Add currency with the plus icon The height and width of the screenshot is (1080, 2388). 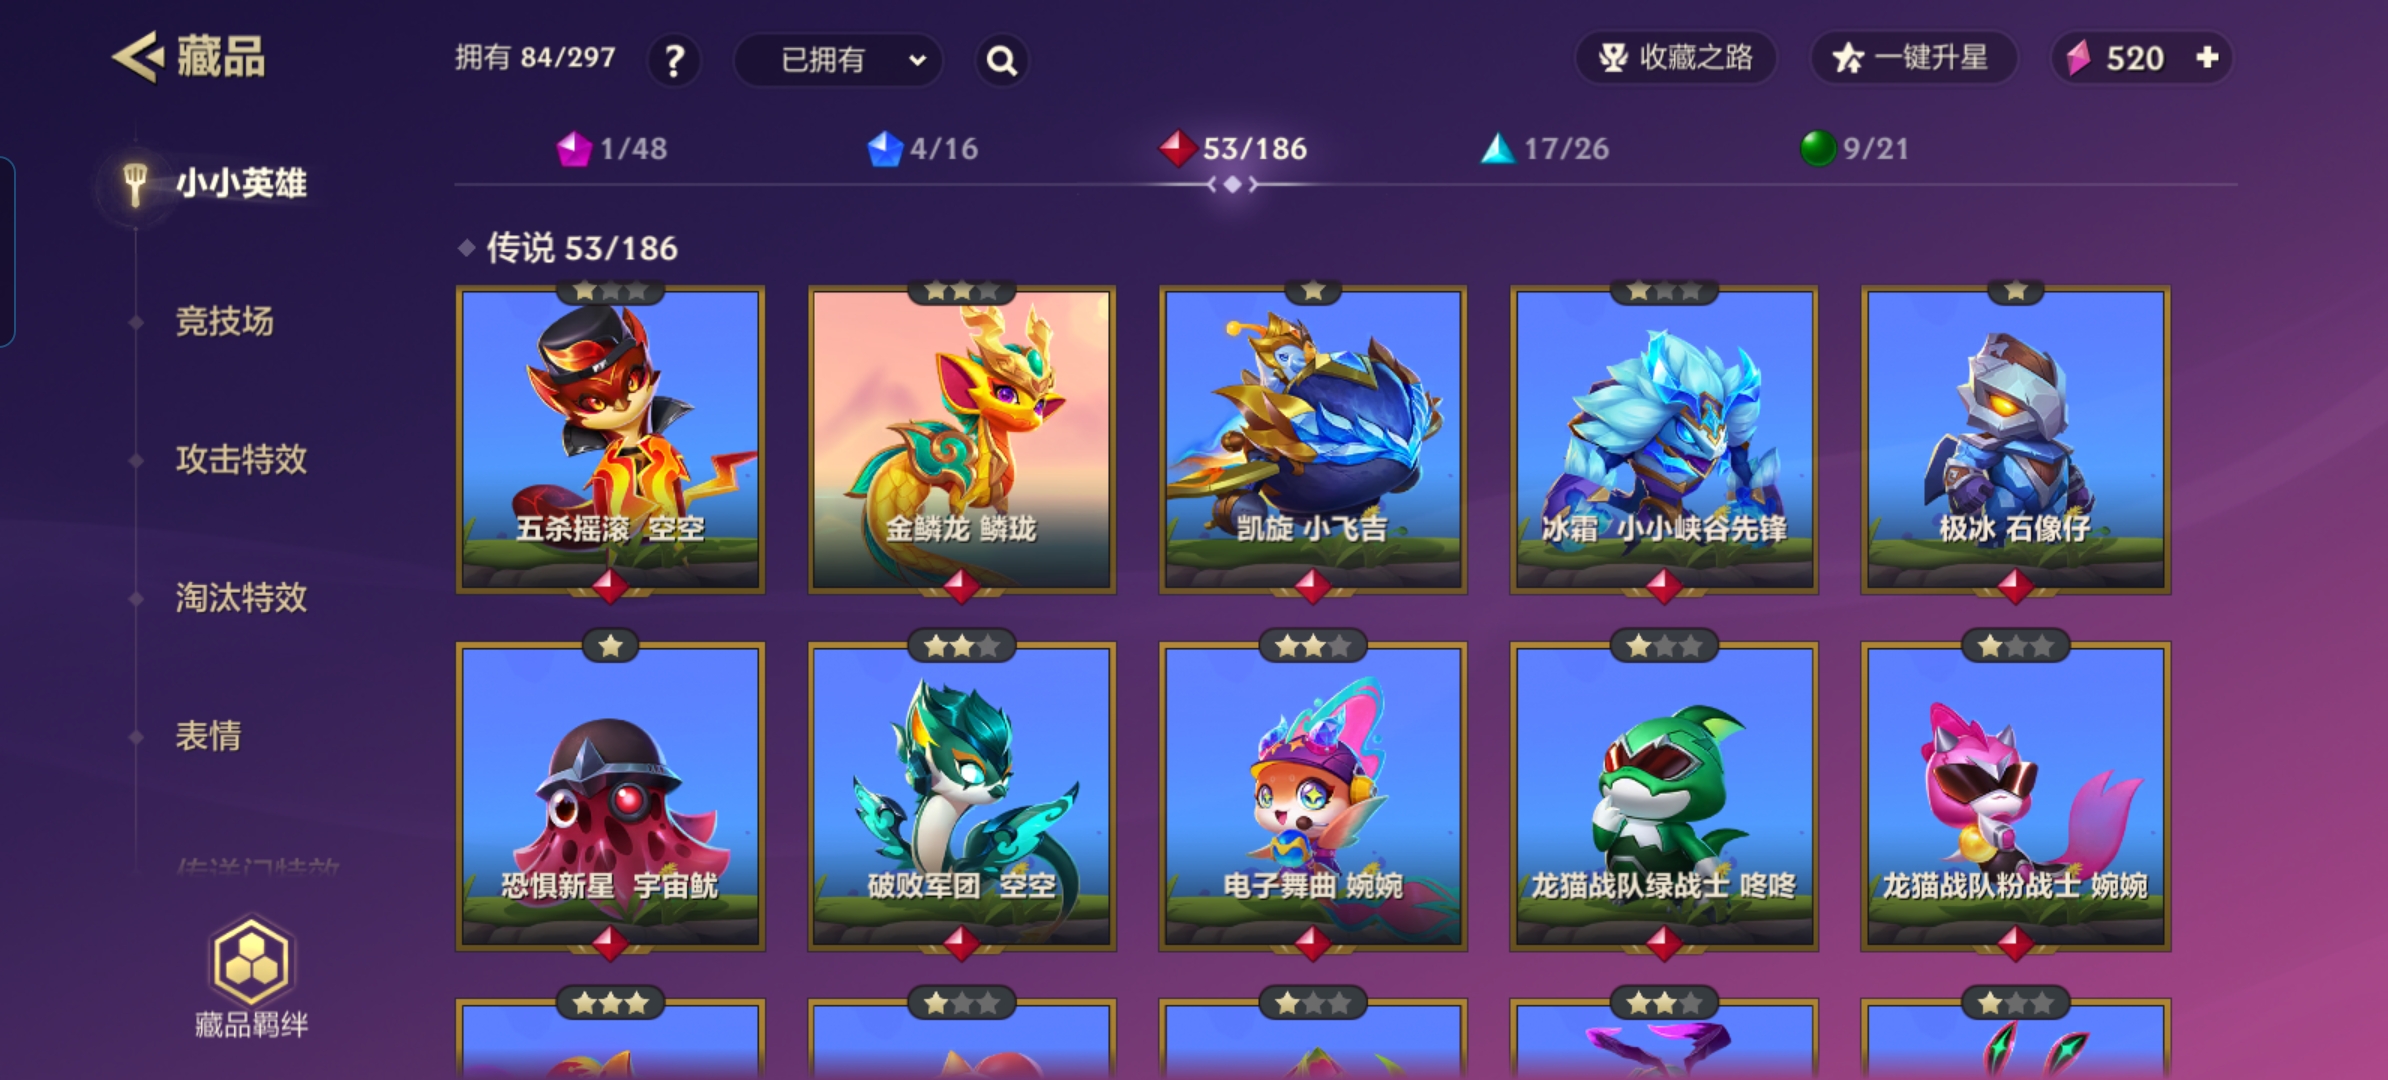2207,57
